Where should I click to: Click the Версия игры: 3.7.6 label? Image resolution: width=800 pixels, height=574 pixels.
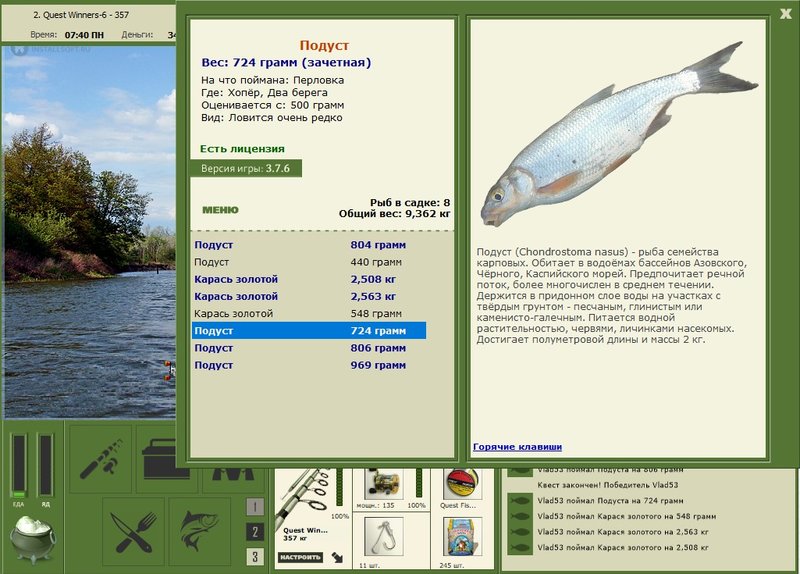(x=245, y=168)
